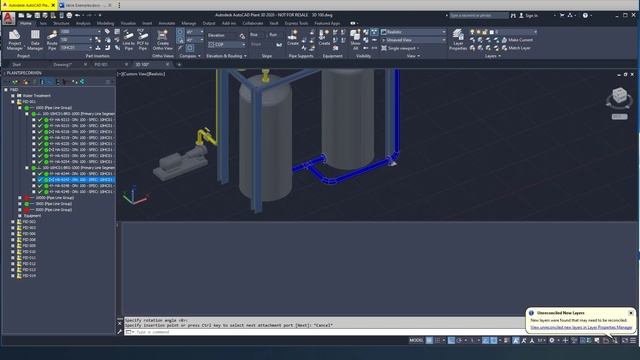Collapse the PID-001 node in the tree
The width and height of the screenshot is (640, 360).
click(13, 102)
